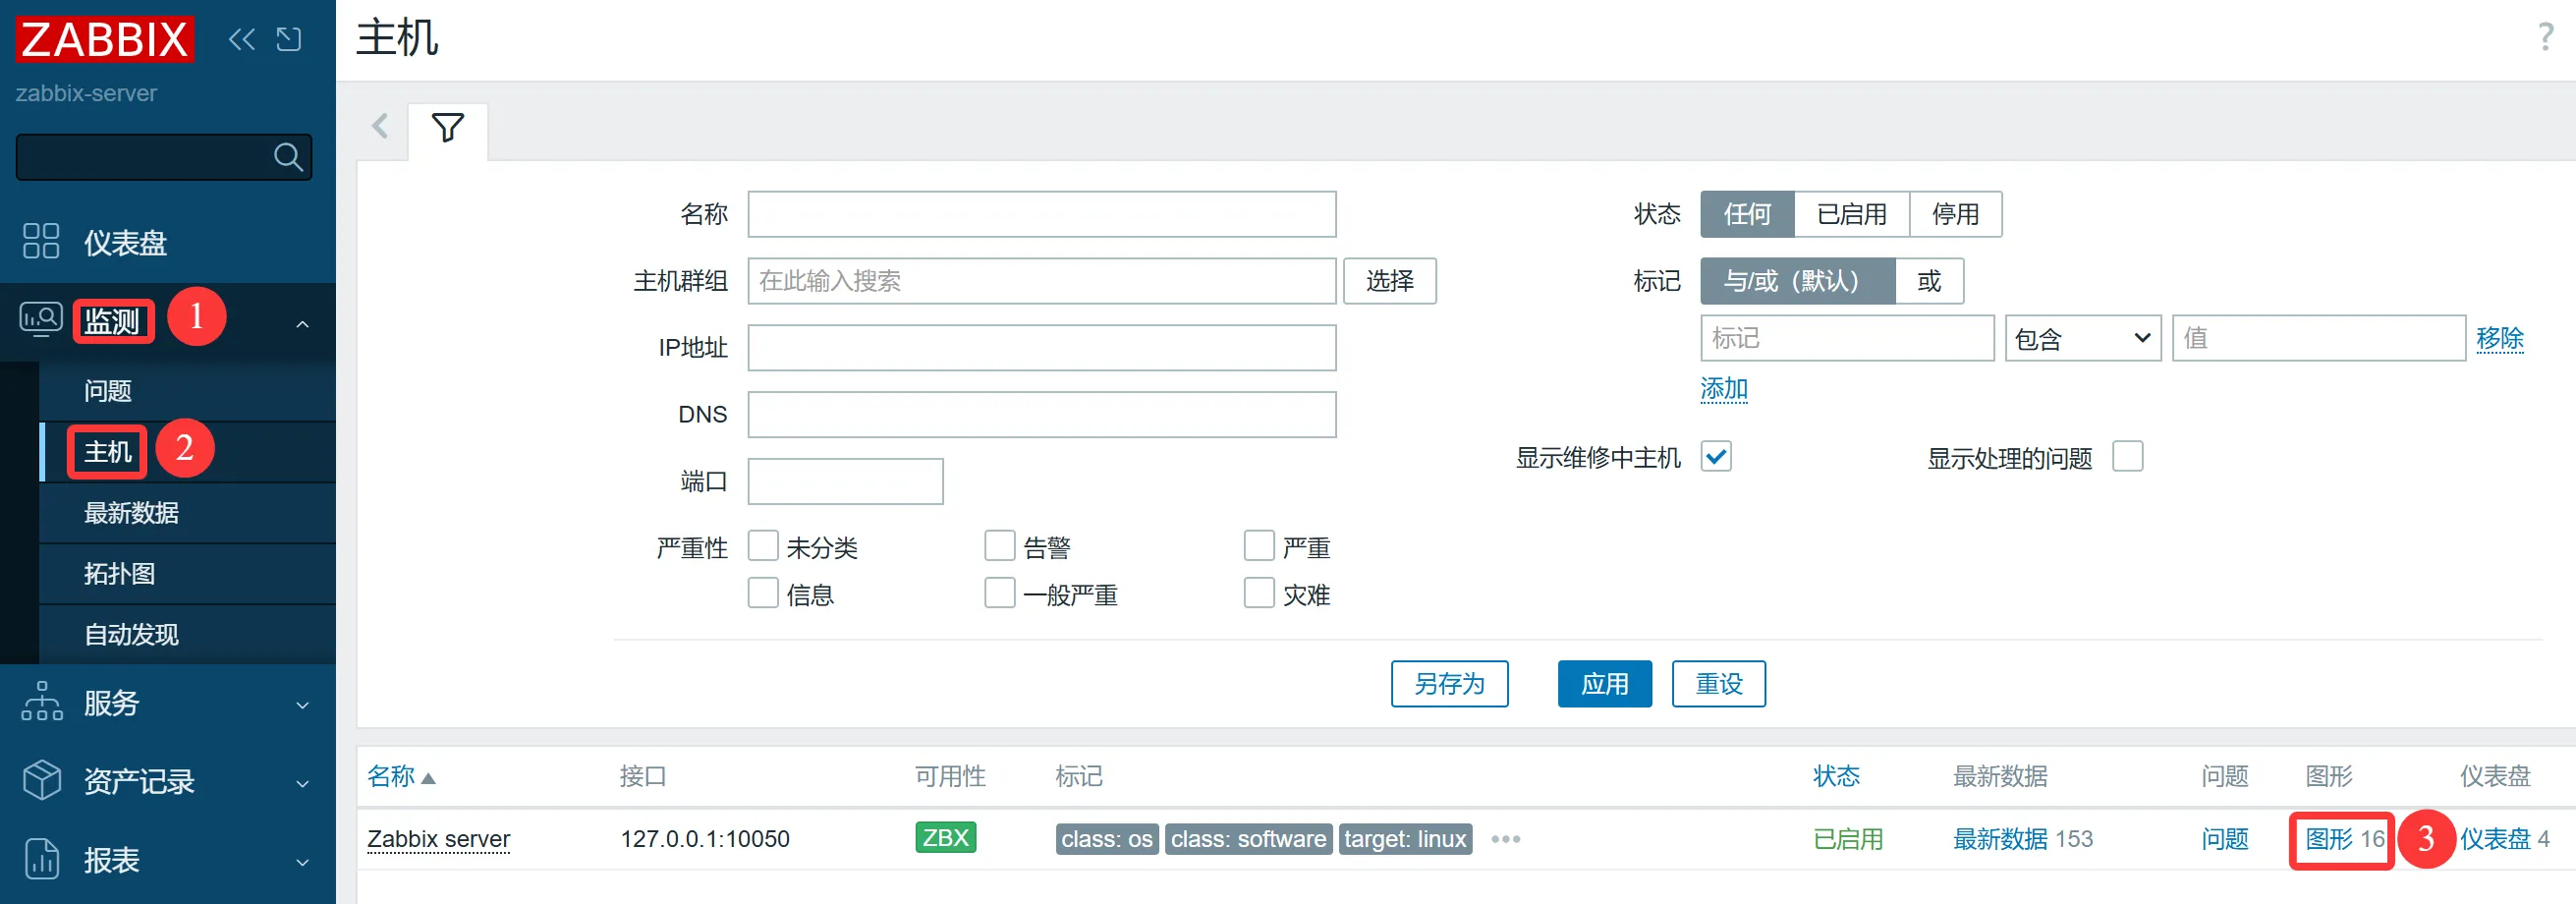Screen dimensions: 2576x904
Task: Click the left arrow beside filter tab
Action: click(x=380, y=127)
